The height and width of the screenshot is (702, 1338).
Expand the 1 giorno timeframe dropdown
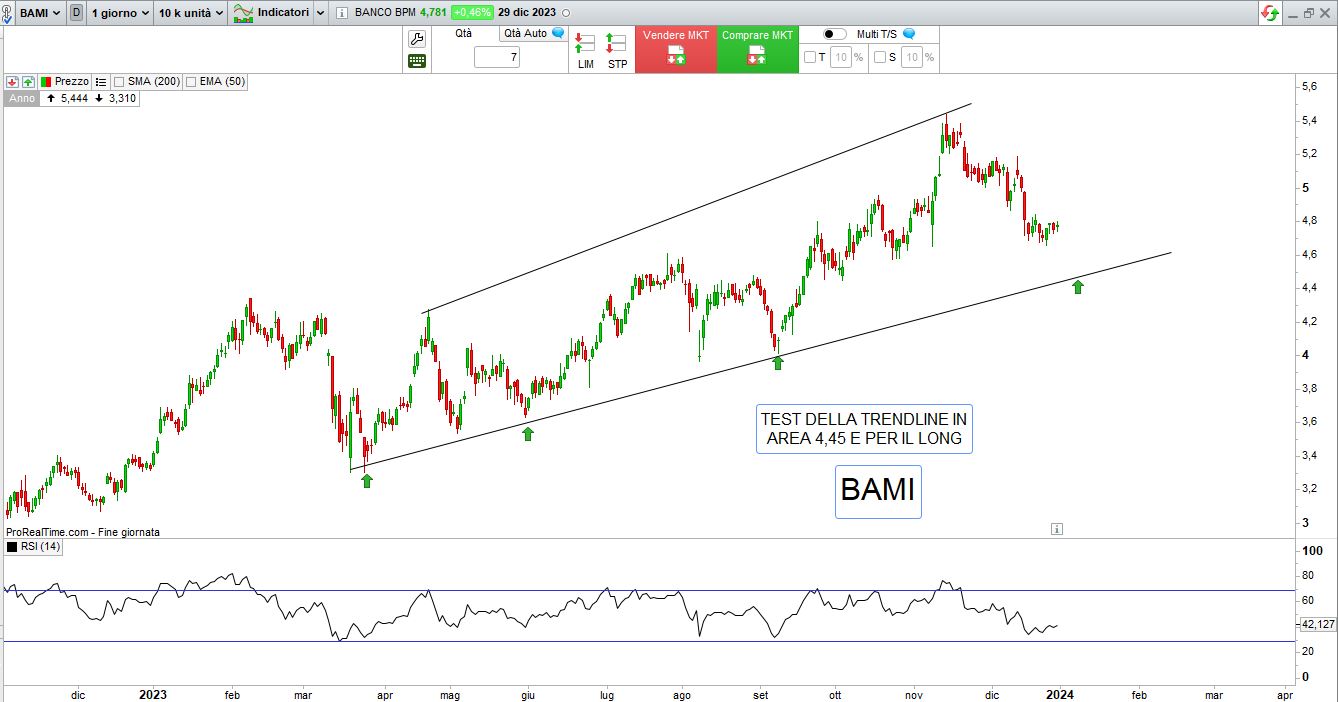tap(119, 13)
